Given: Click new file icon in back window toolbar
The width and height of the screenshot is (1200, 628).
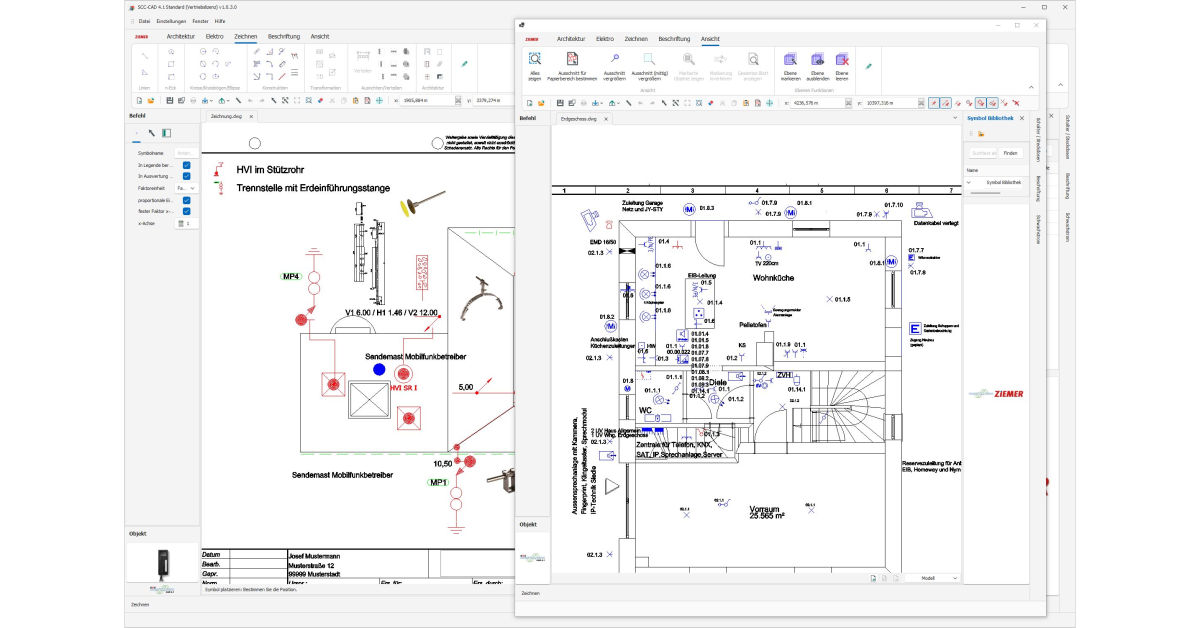Looking at the screenshot, I should [x=139, y=100].
